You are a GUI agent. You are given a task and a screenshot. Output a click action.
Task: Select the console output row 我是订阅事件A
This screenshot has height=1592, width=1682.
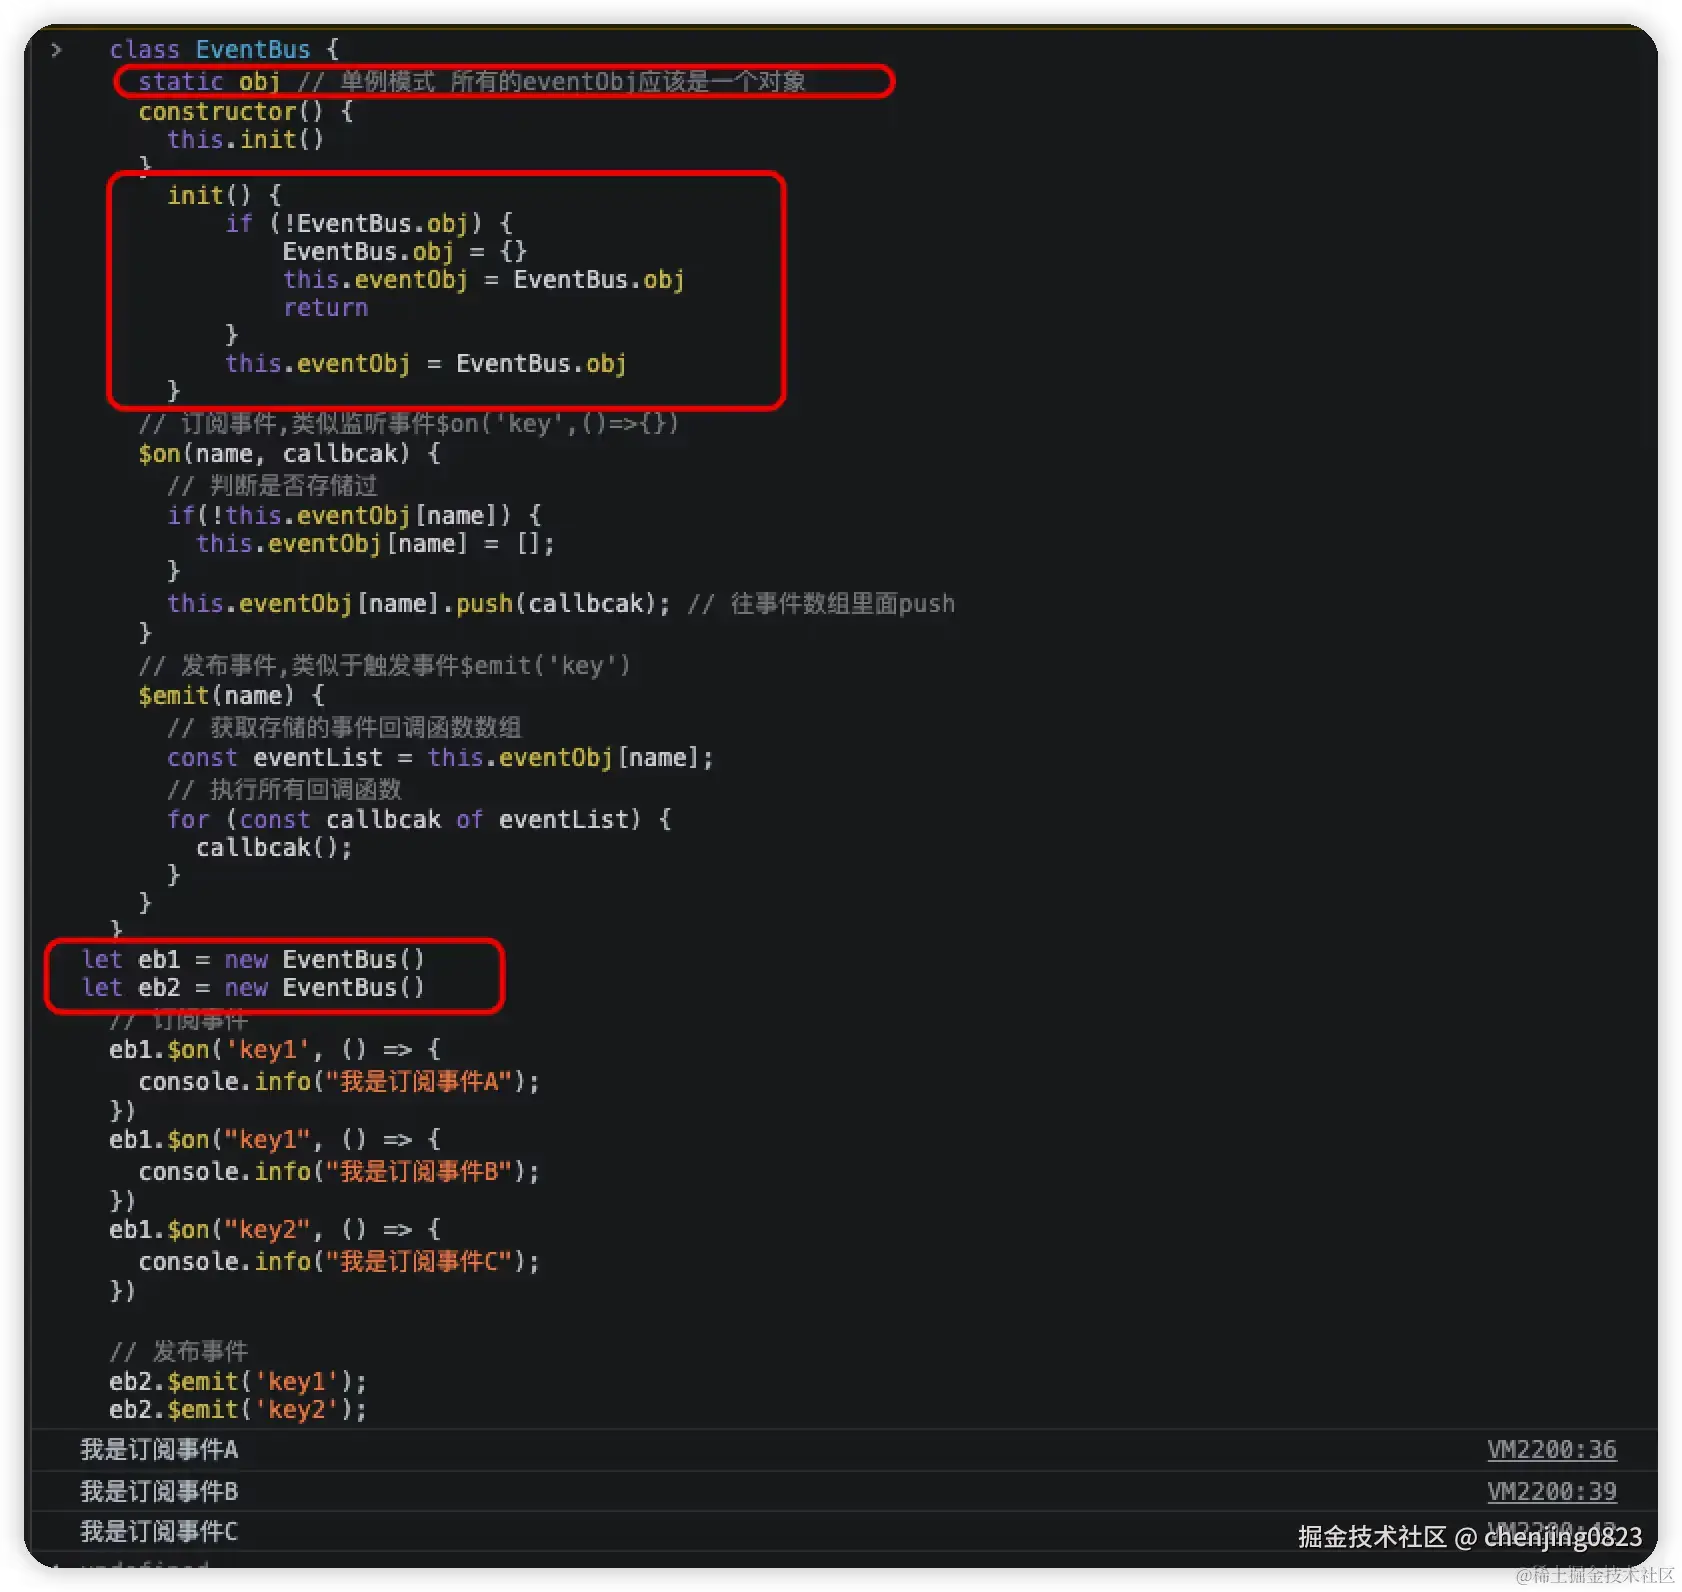tap(844, 1450)
